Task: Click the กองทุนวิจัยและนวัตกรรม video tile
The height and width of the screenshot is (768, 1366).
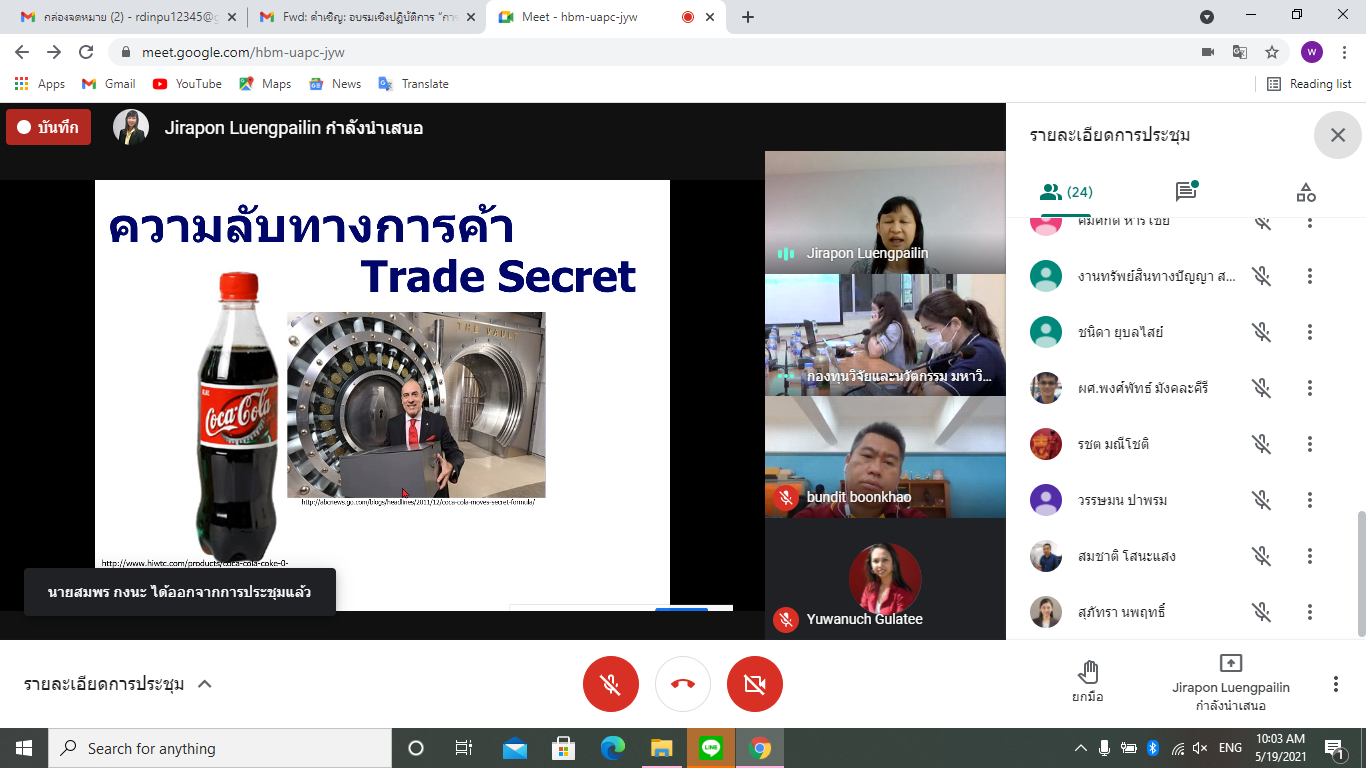Action: pyautogui.click(x=885, y=335)
